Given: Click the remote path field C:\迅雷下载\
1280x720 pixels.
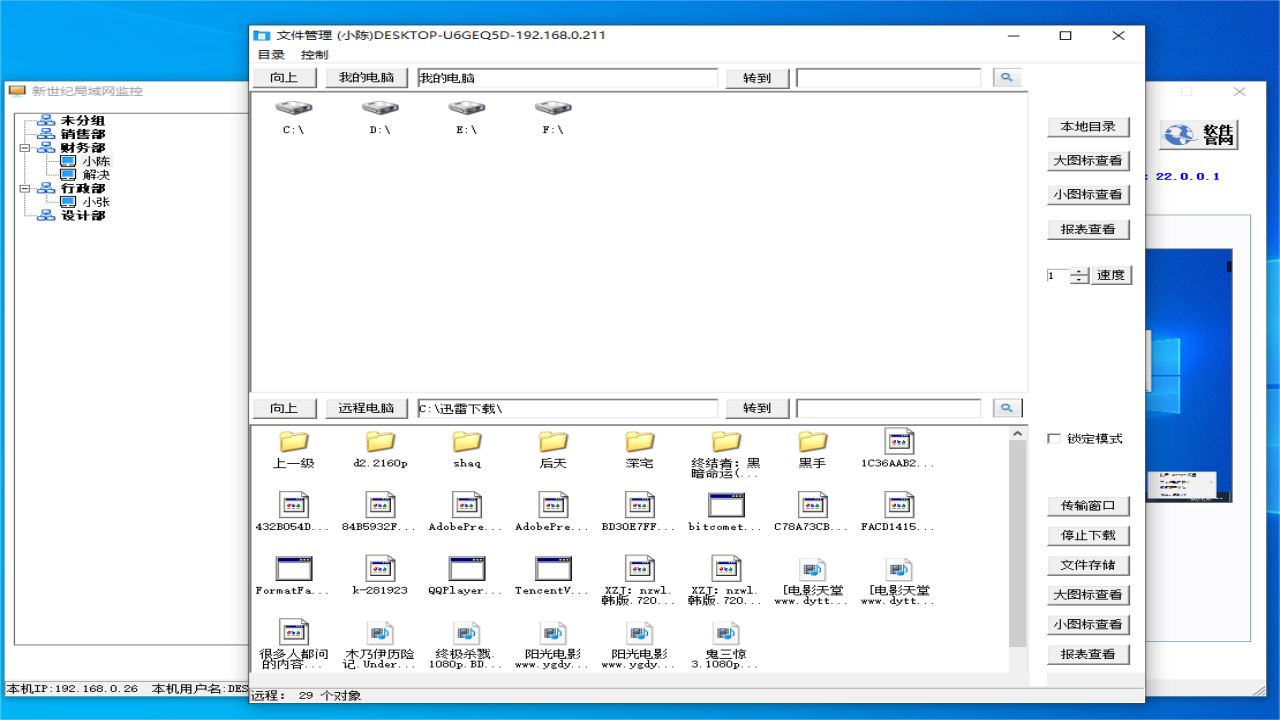Looking at the screenshot, I should (x=567, y=408).
